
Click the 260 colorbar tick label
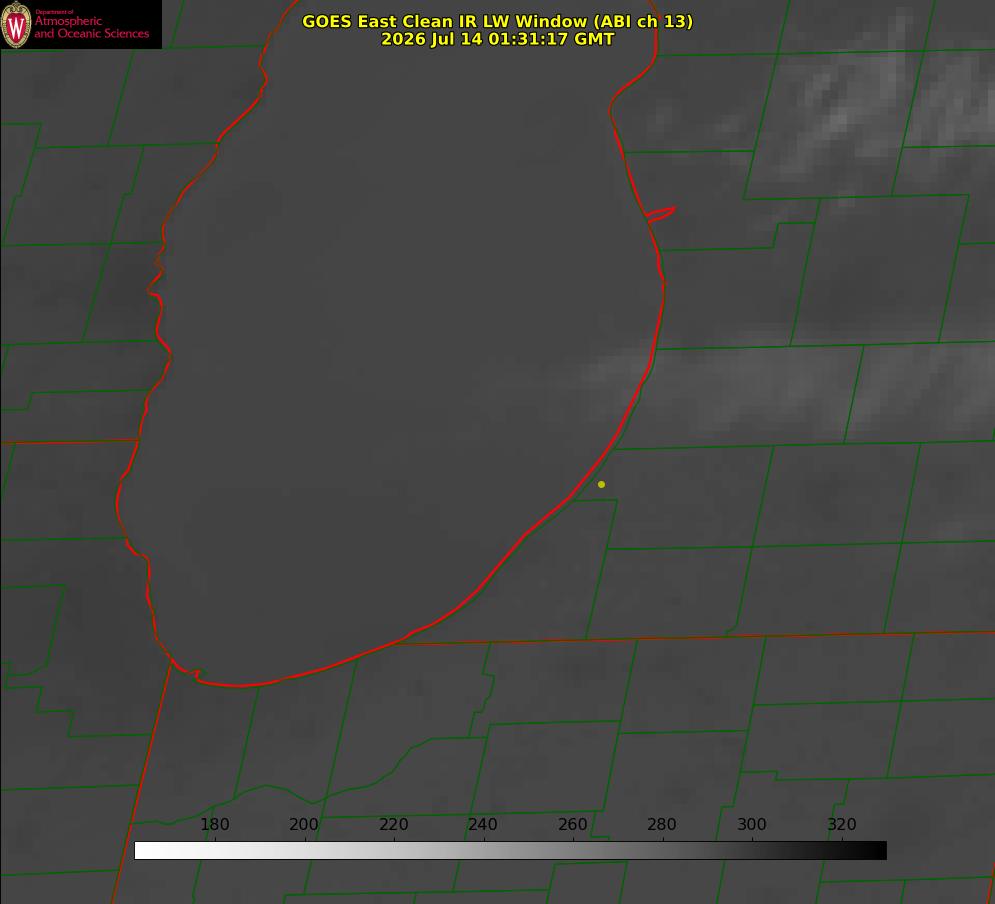572,824
